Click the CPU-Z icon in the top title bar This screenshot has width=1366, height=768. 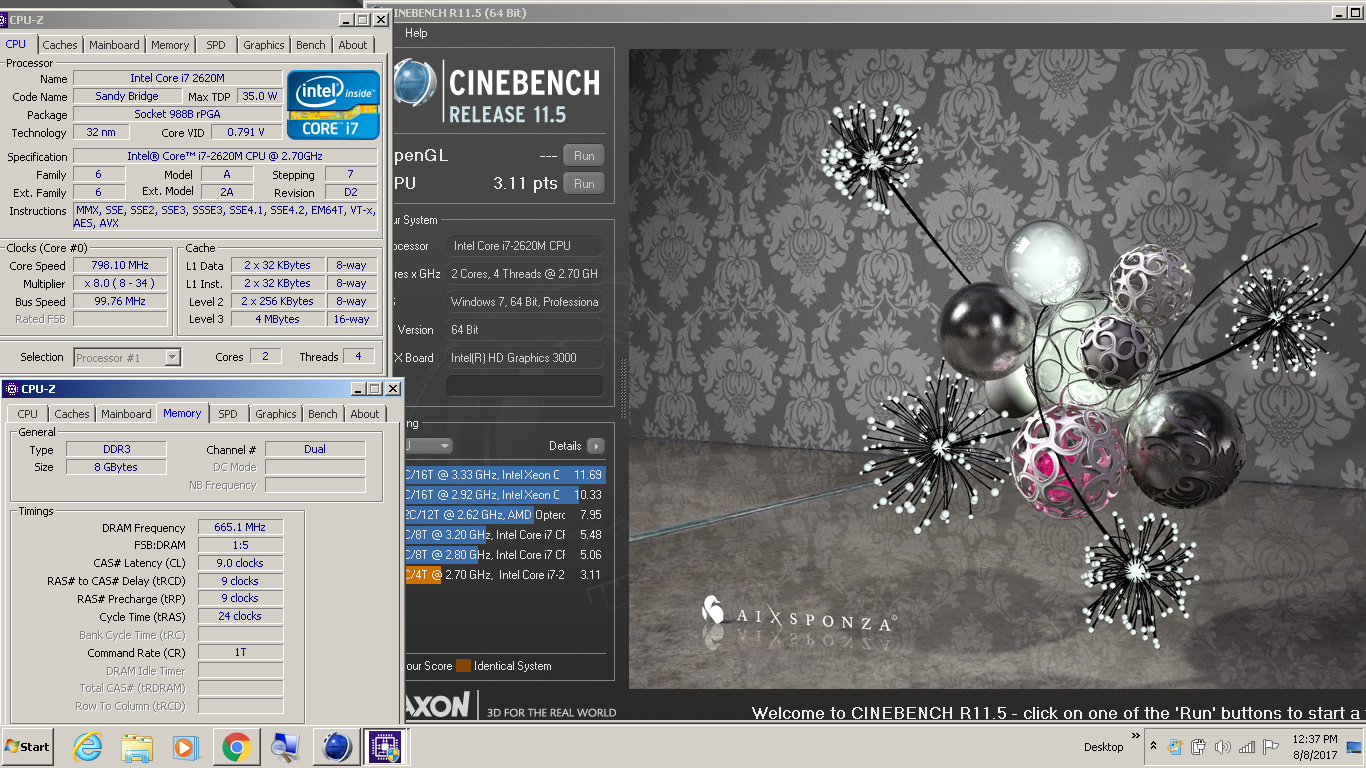pos(3,19)
